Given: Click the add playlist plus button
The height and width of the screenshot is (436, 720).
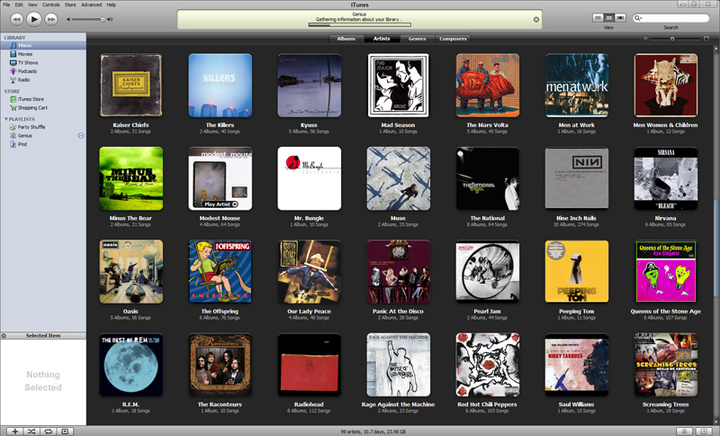Looking at the screenshot, I should [13, 430].
